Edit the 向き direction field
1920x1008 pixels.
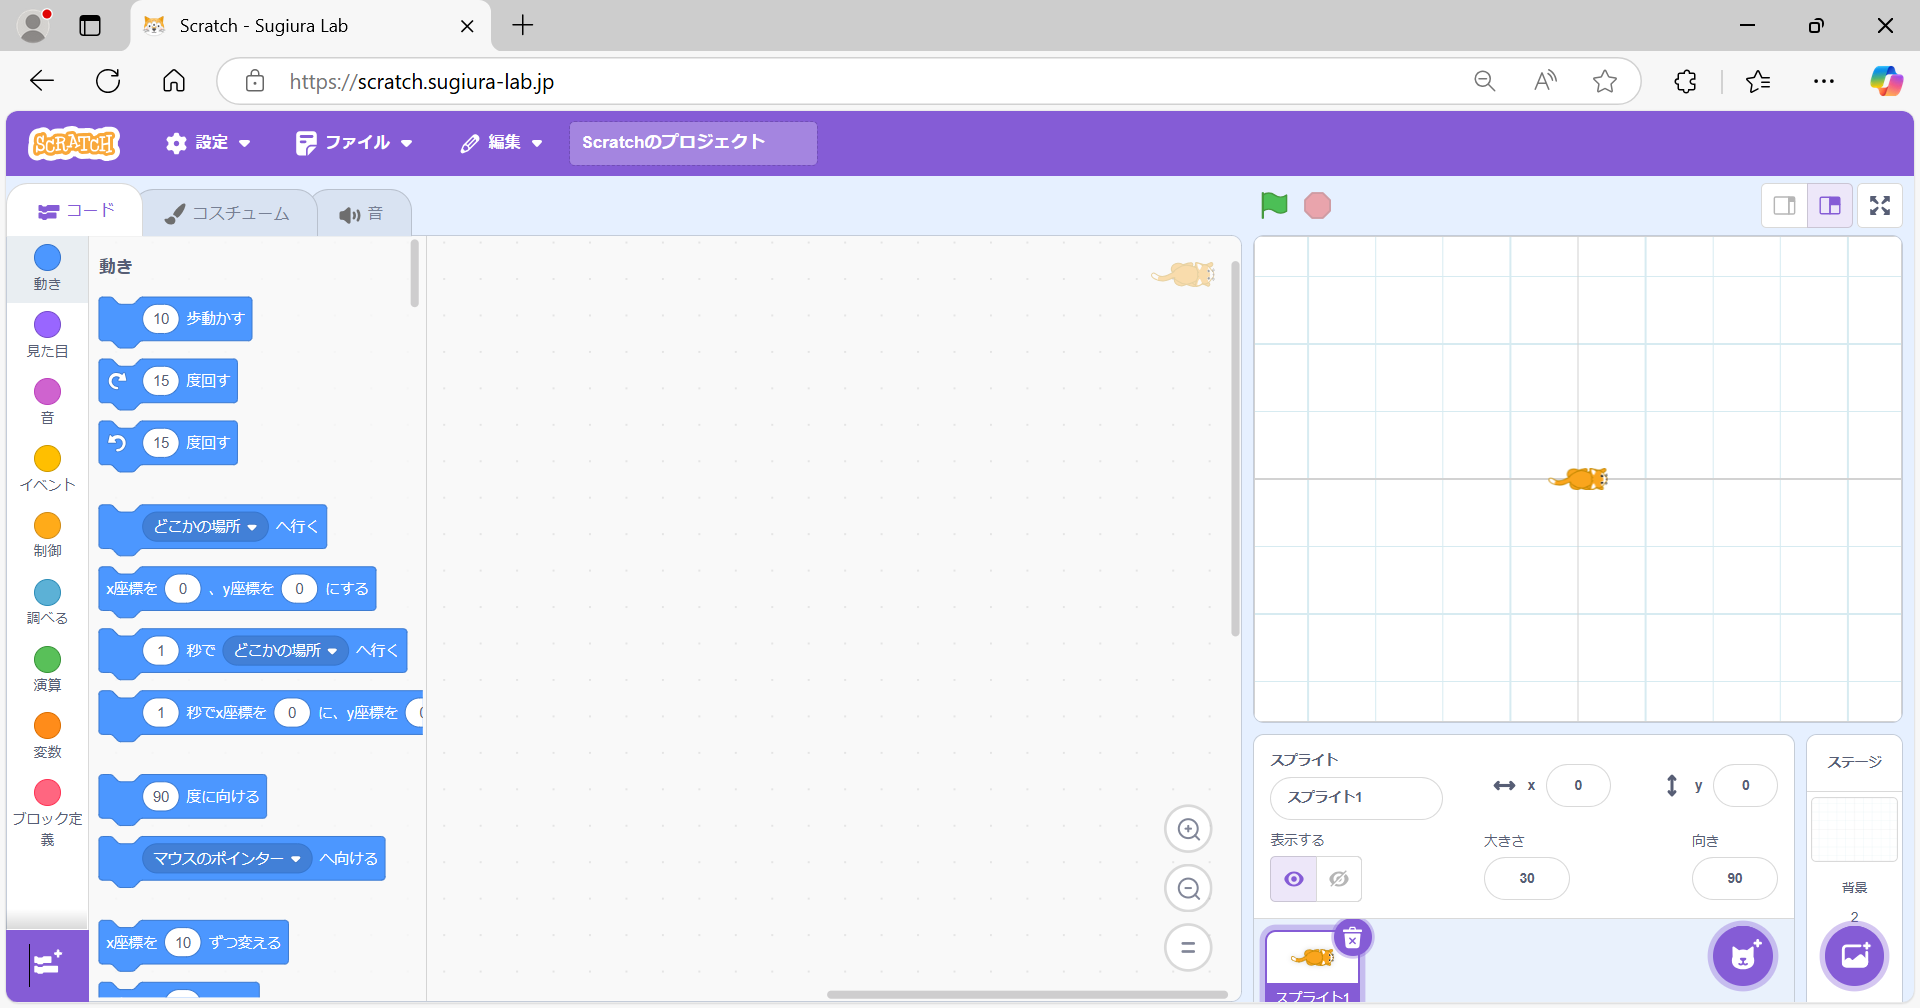[1734, 878]
